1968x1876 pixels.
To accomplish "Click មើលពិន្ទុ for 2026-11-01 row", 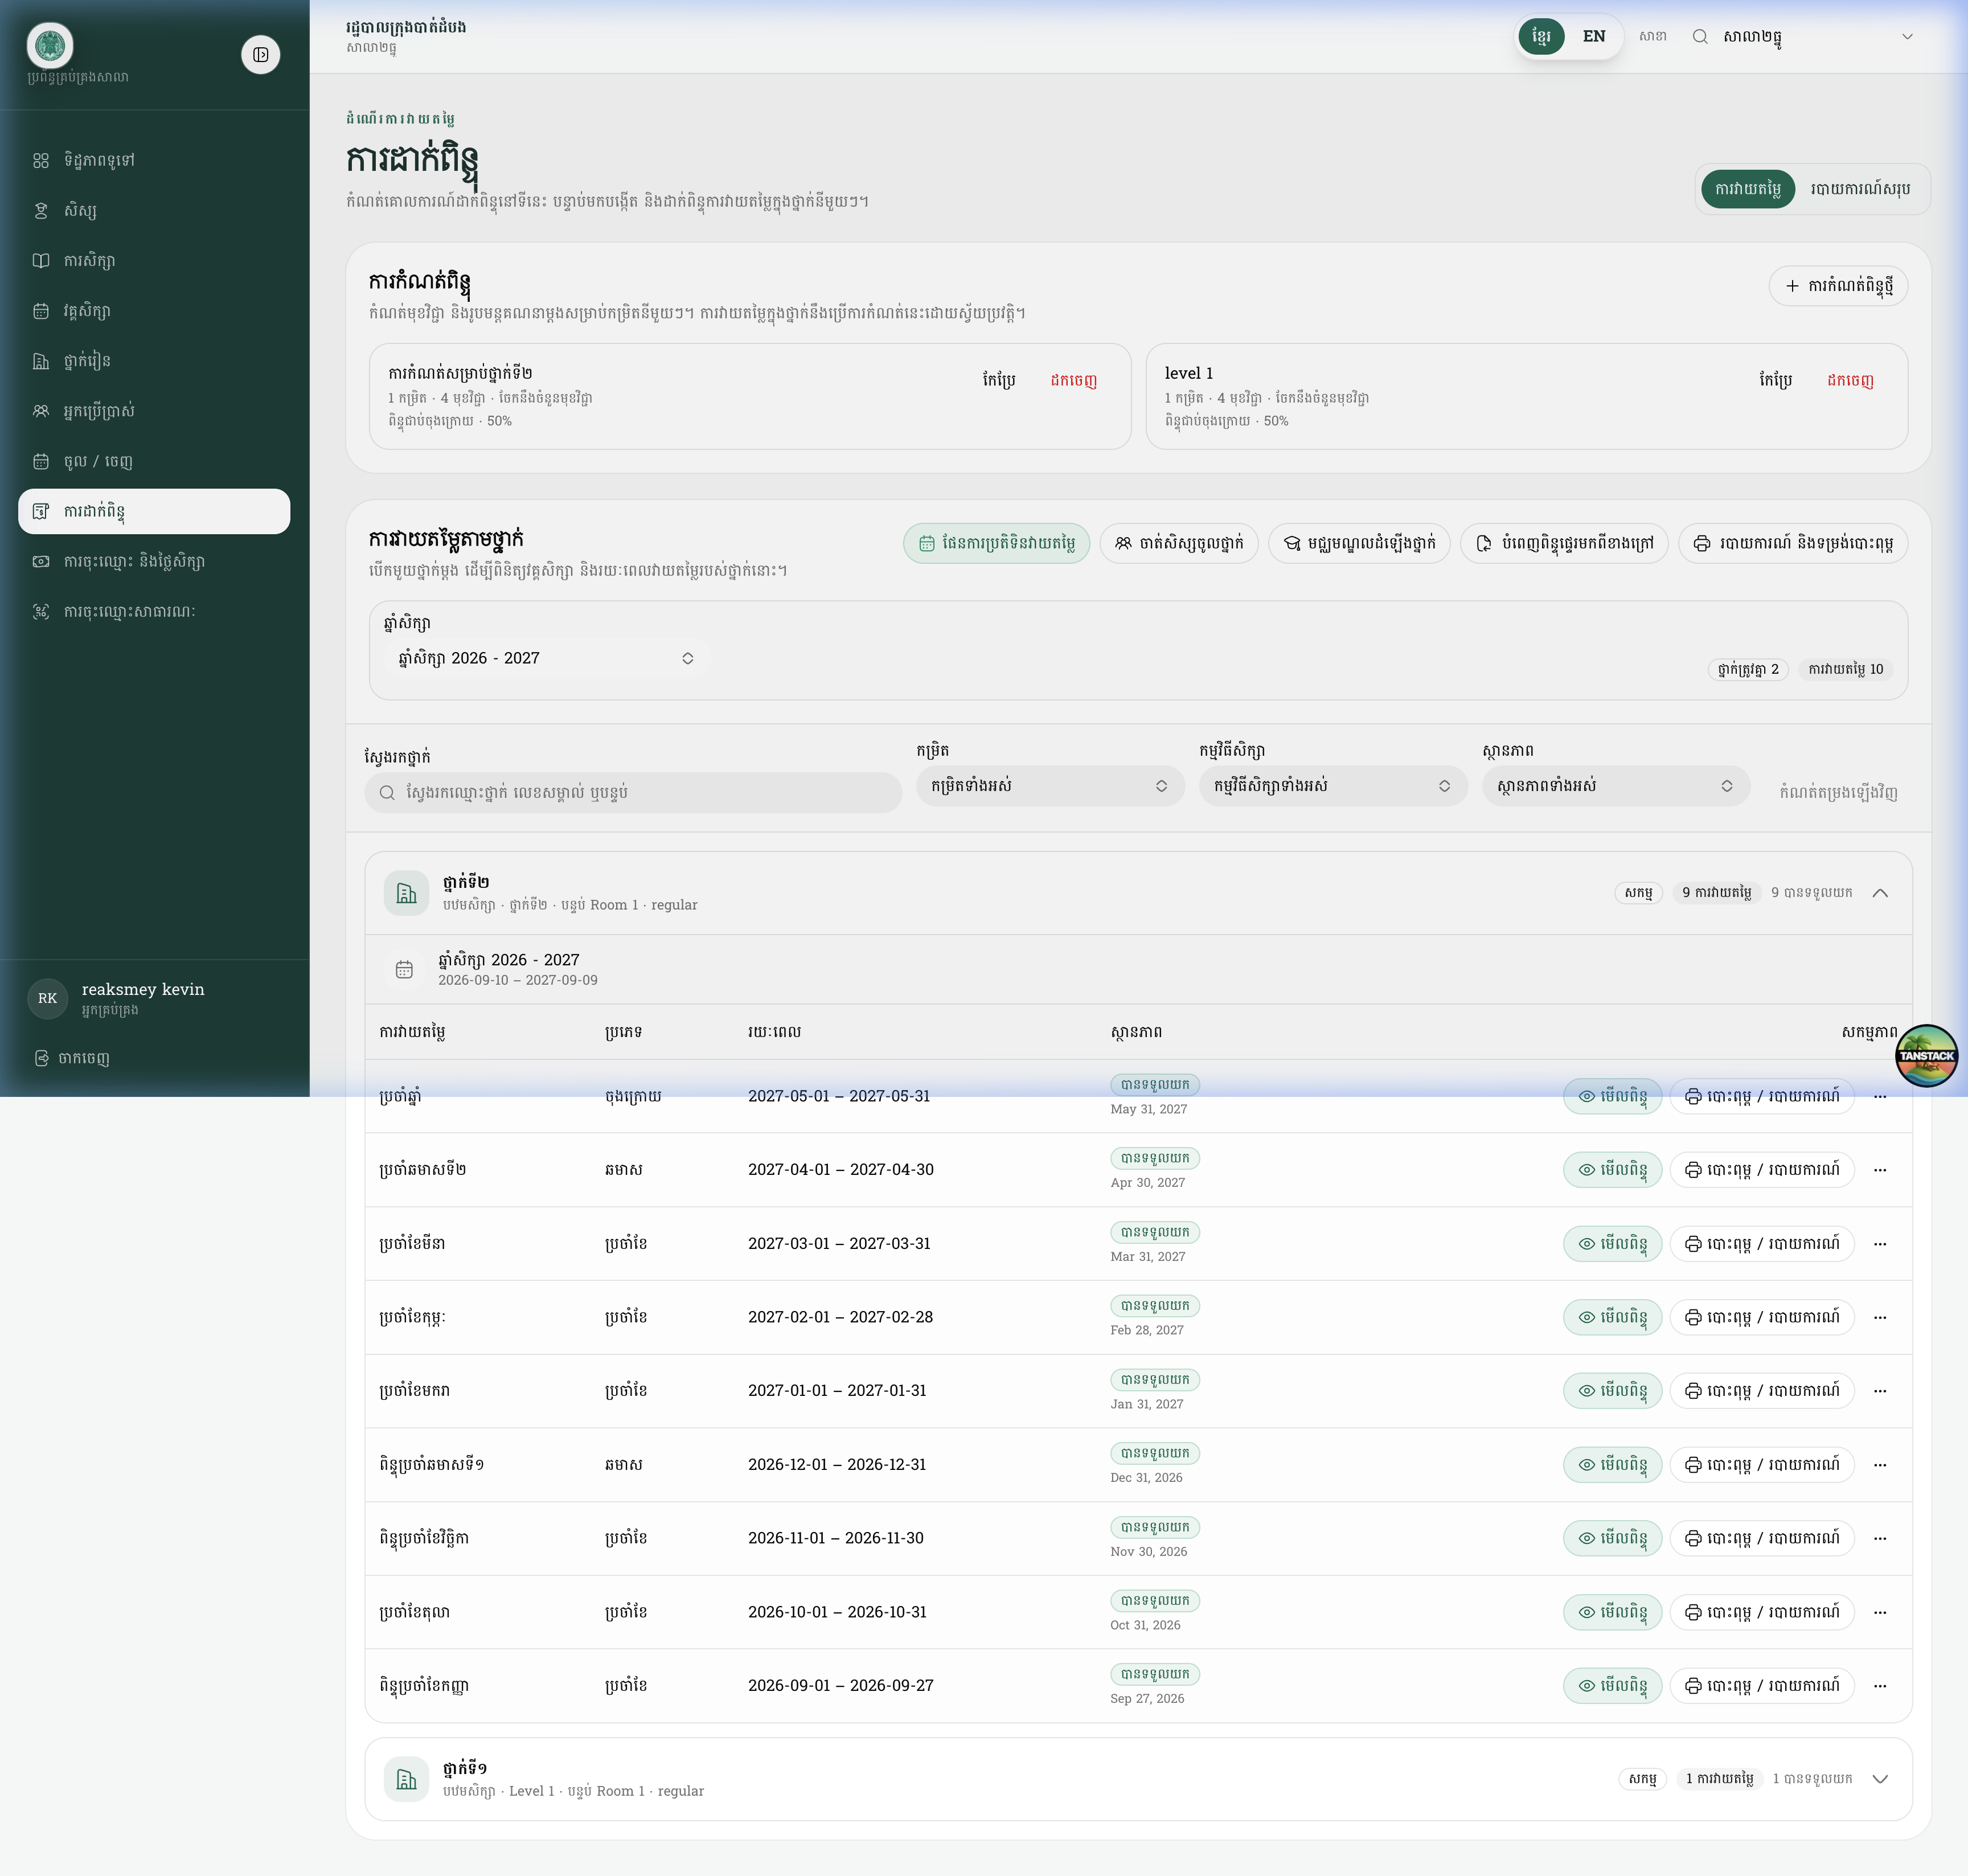I will click(x=1612, y=1538).
